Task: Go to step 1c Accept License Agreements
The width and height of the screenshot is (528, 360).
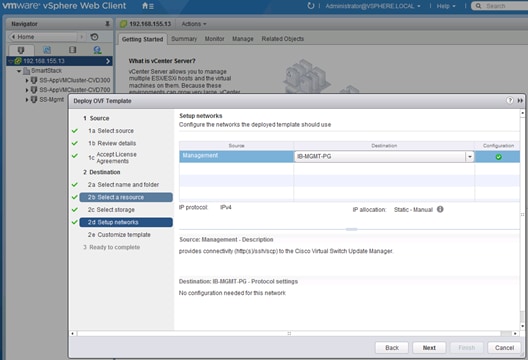Action: pos(112,158)
